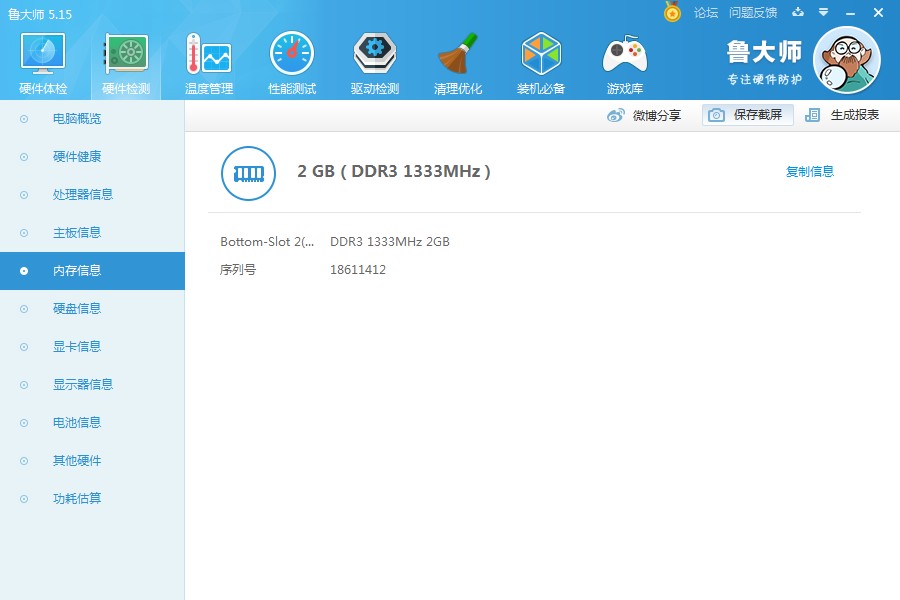Open 清理优化 cleanup broom icon
Screen dimensions: 900x600
(458, 54)
